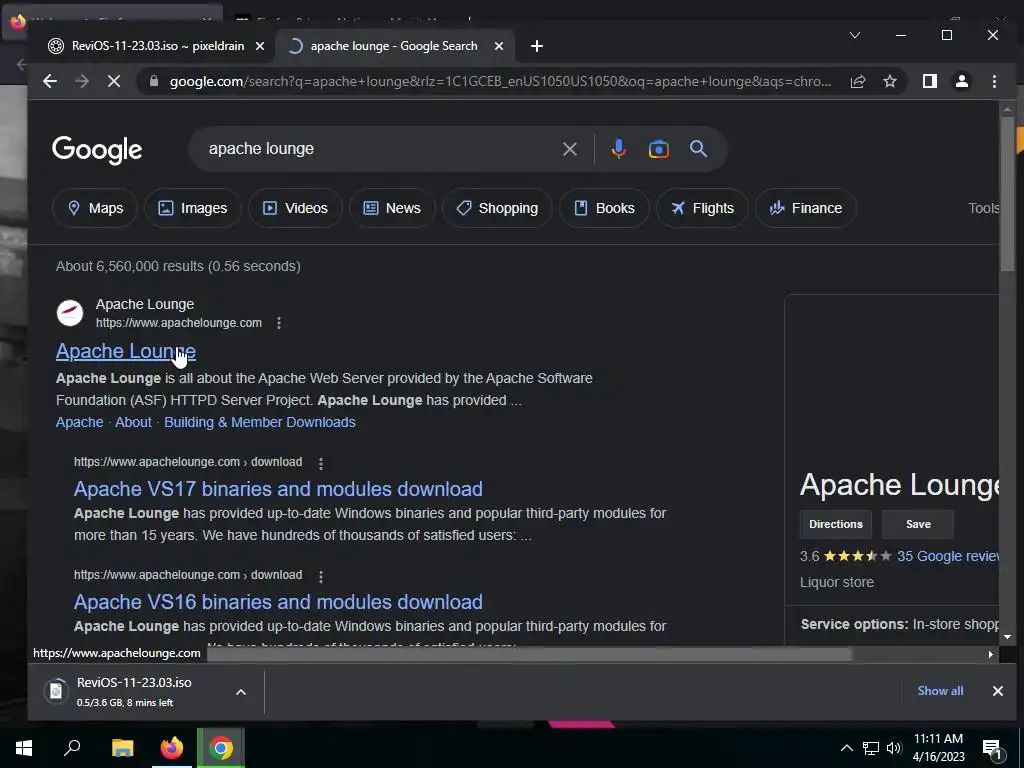Click the URL in the address bar
The height and width of the screenshot is (768, 1024).
click(500, 82)
